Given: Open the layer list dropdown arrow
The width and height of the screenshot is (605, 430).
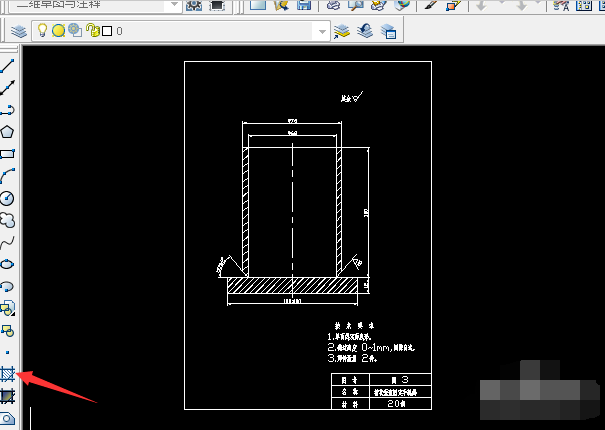Looking at the screenshot, I should (322, 32).
